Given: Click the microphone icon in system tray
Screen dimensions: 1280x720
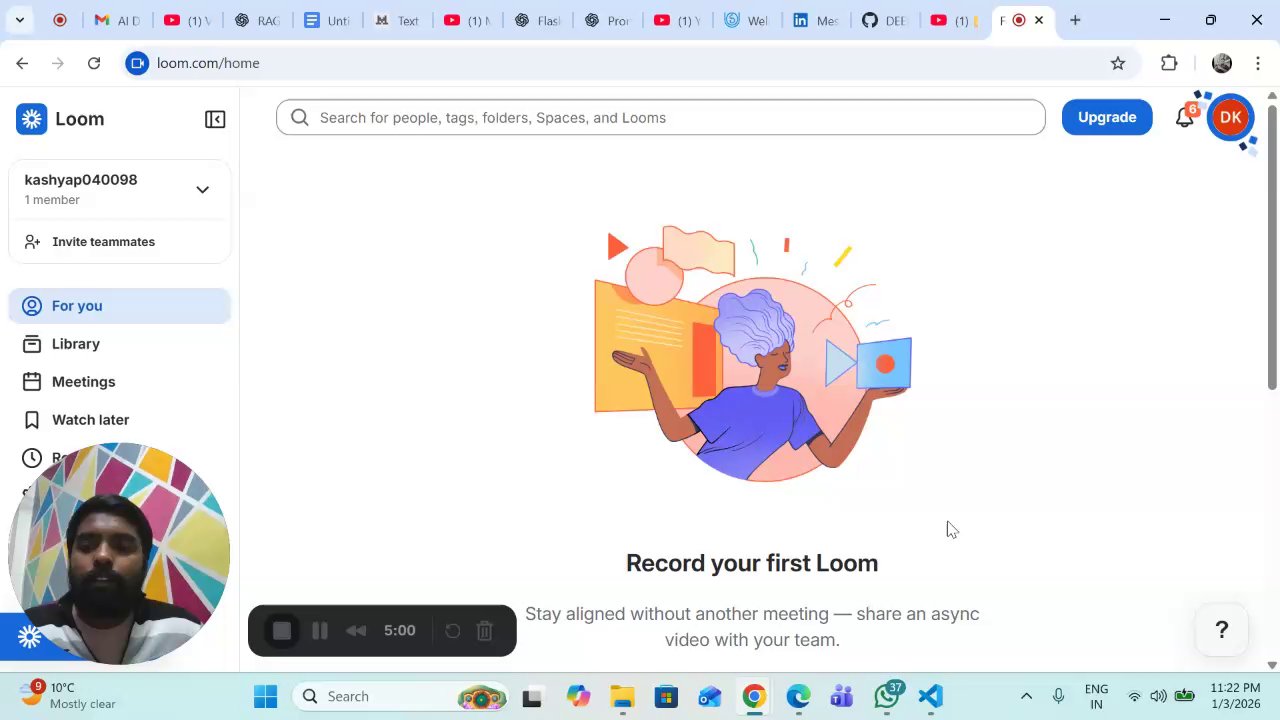Looking at the screenshot, I should 1058,696.
